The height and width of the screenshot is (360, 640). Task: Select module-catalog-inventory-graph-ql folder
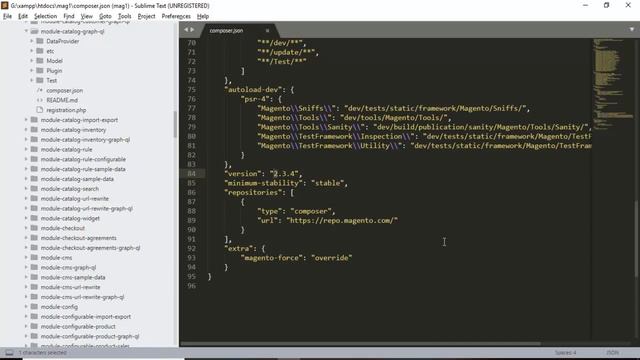85,140
